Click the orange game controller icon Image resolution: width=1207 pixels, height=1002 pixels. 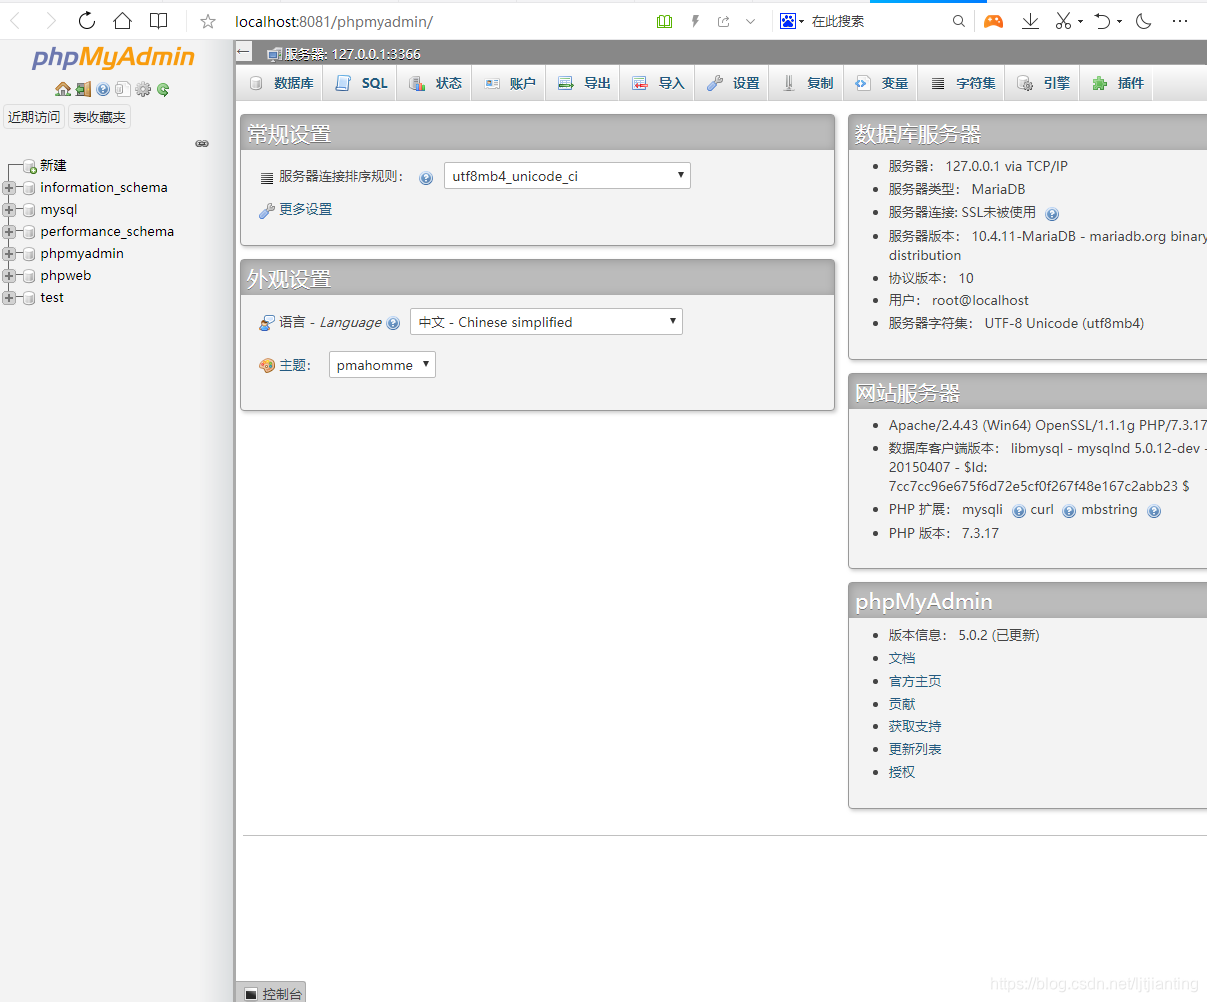[993, 21]
